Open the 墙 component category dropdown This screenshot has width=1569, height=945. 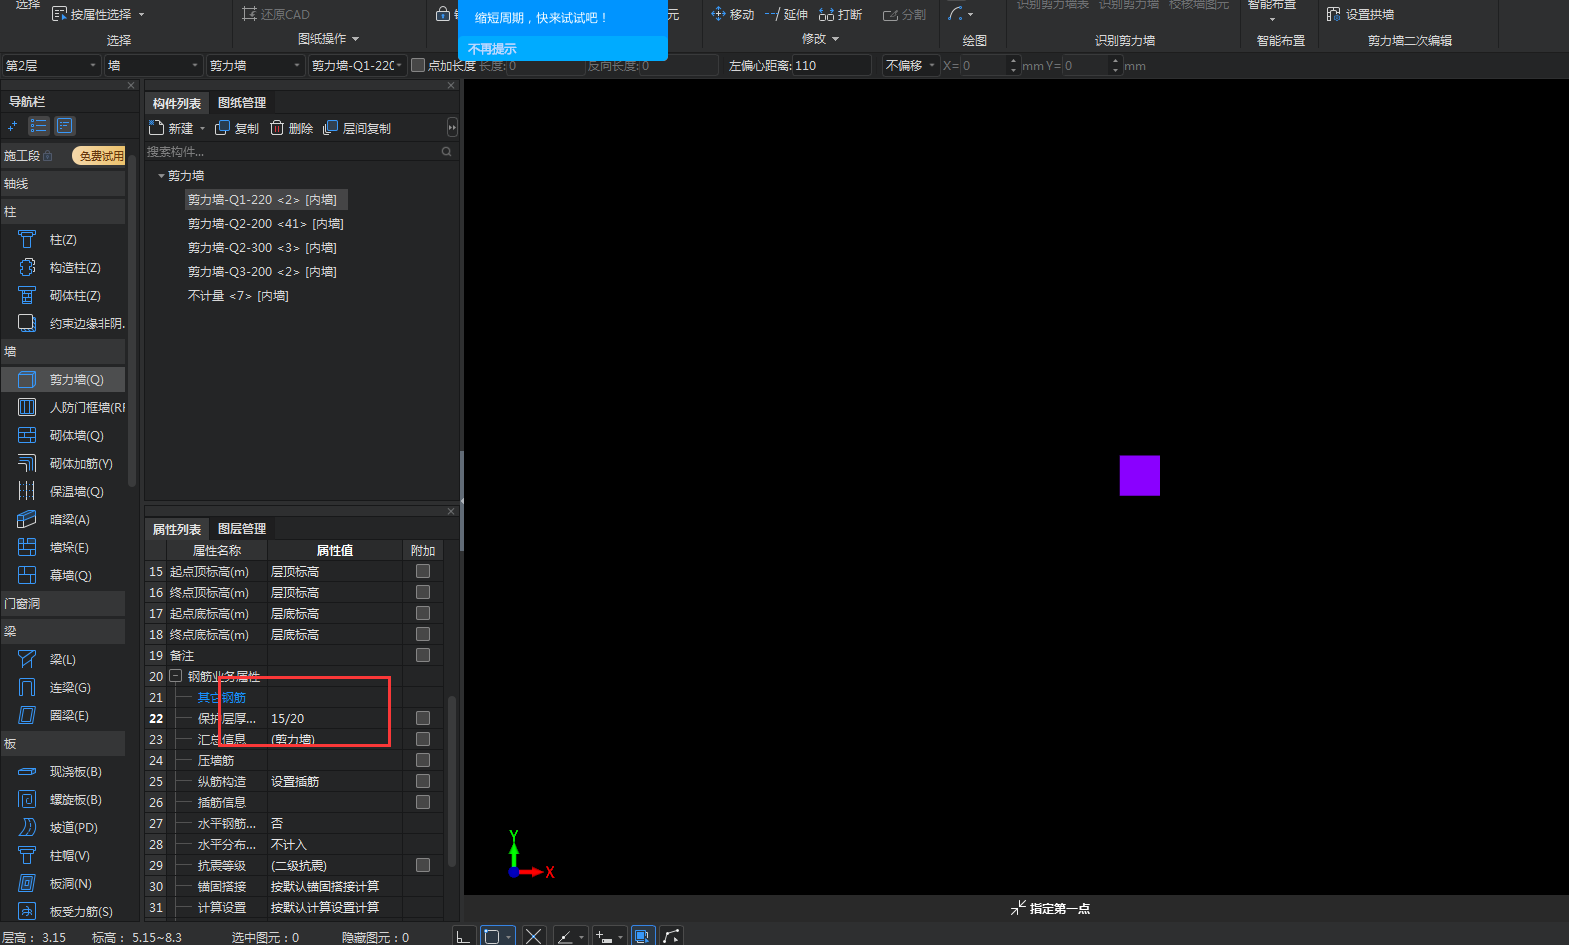(x=154, y=65)
